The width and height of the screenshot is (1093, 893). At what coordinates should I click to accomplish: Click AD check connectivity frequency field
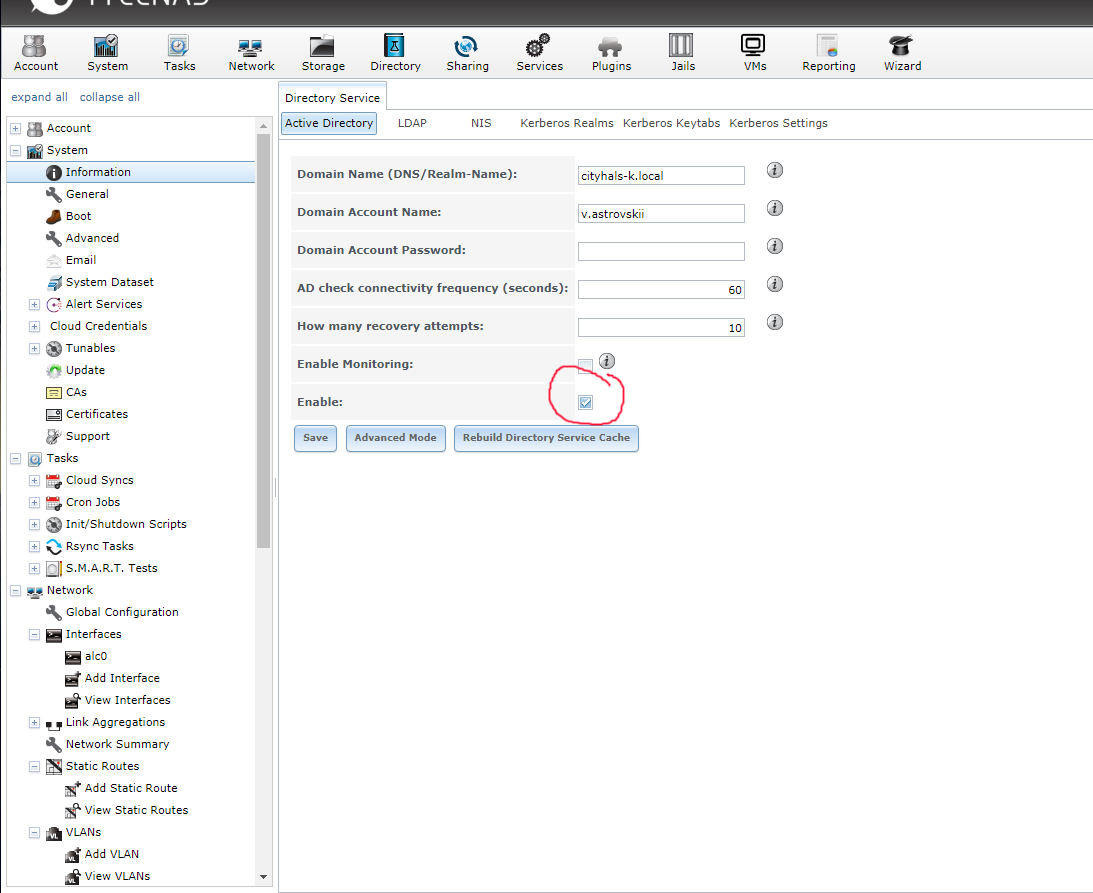click(x=661, y=289)
